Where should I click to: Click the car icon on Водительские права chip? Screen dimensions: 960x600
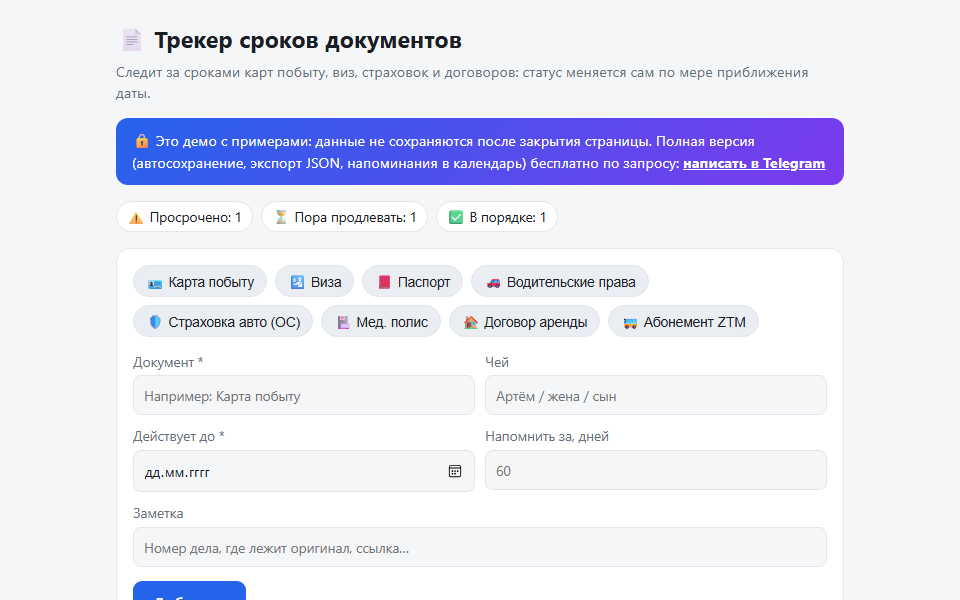tap(493, 282)
